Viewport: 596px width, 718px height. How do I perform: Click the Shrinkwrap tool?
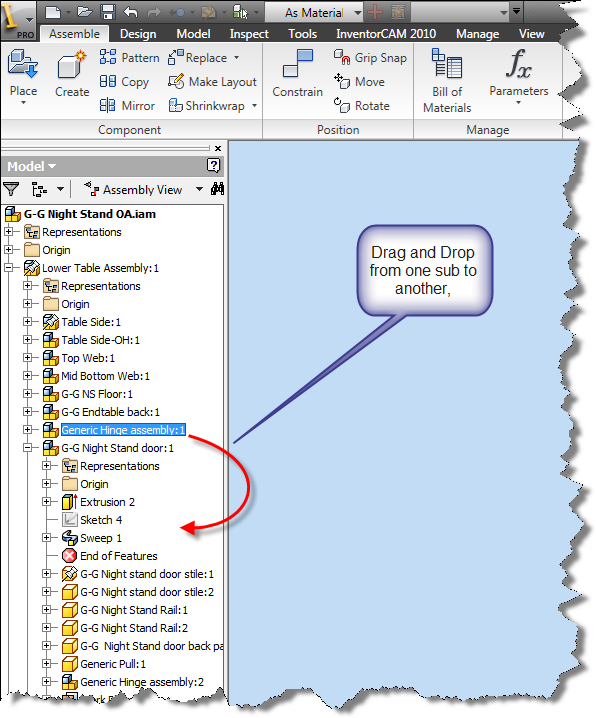(x=207, y=106)
